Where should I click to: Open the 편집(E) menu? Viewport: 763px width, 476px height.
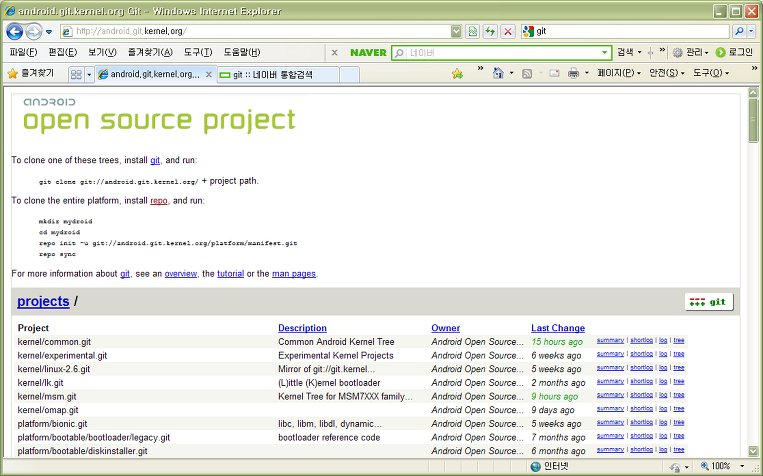click(x=62, y=52)
